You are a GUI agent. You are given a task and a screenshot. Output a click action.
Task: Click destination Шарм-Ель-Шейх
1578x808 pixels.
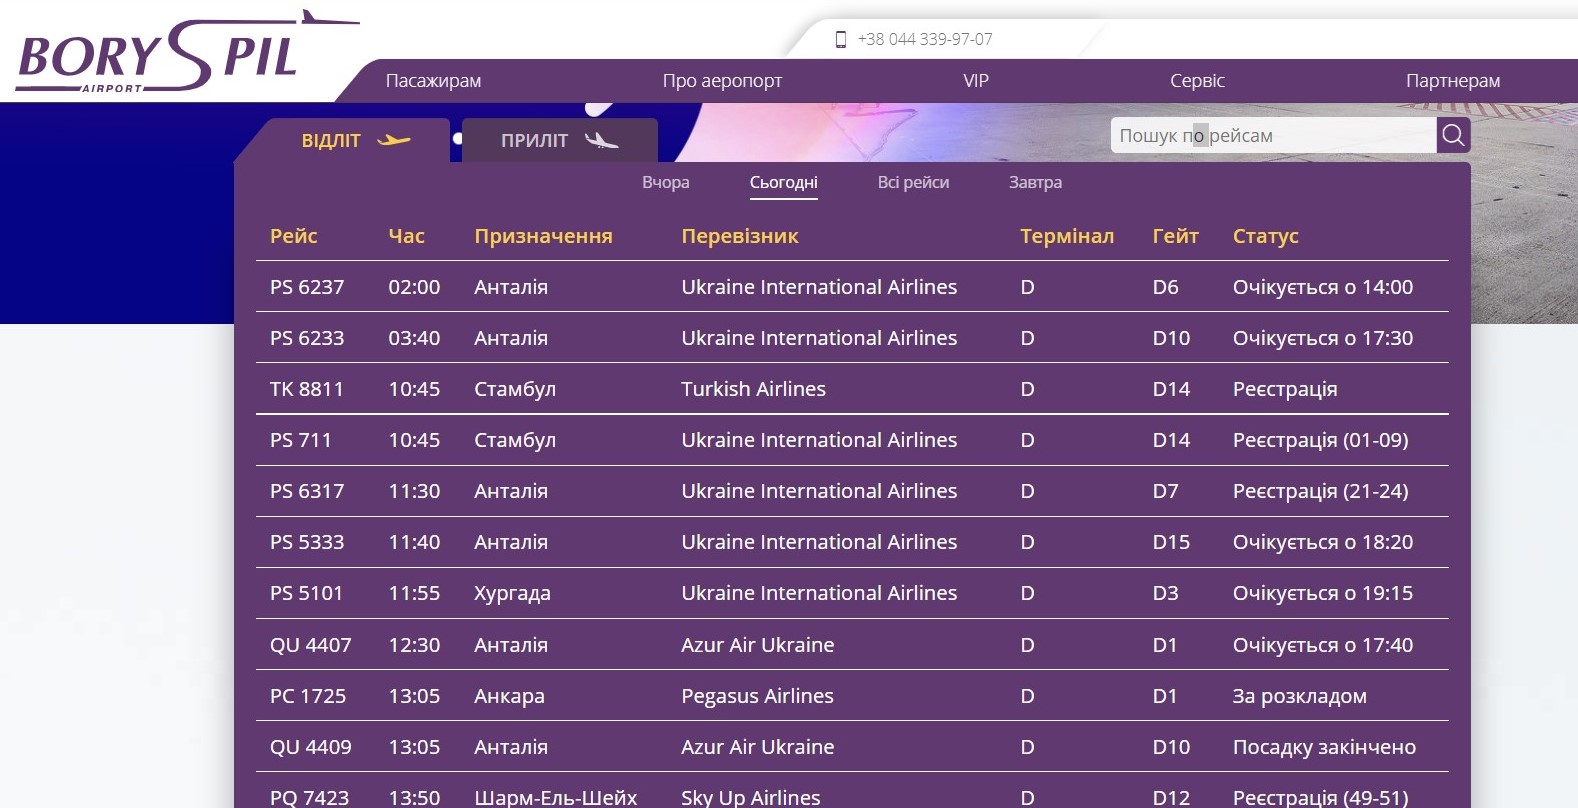point(555,797)
